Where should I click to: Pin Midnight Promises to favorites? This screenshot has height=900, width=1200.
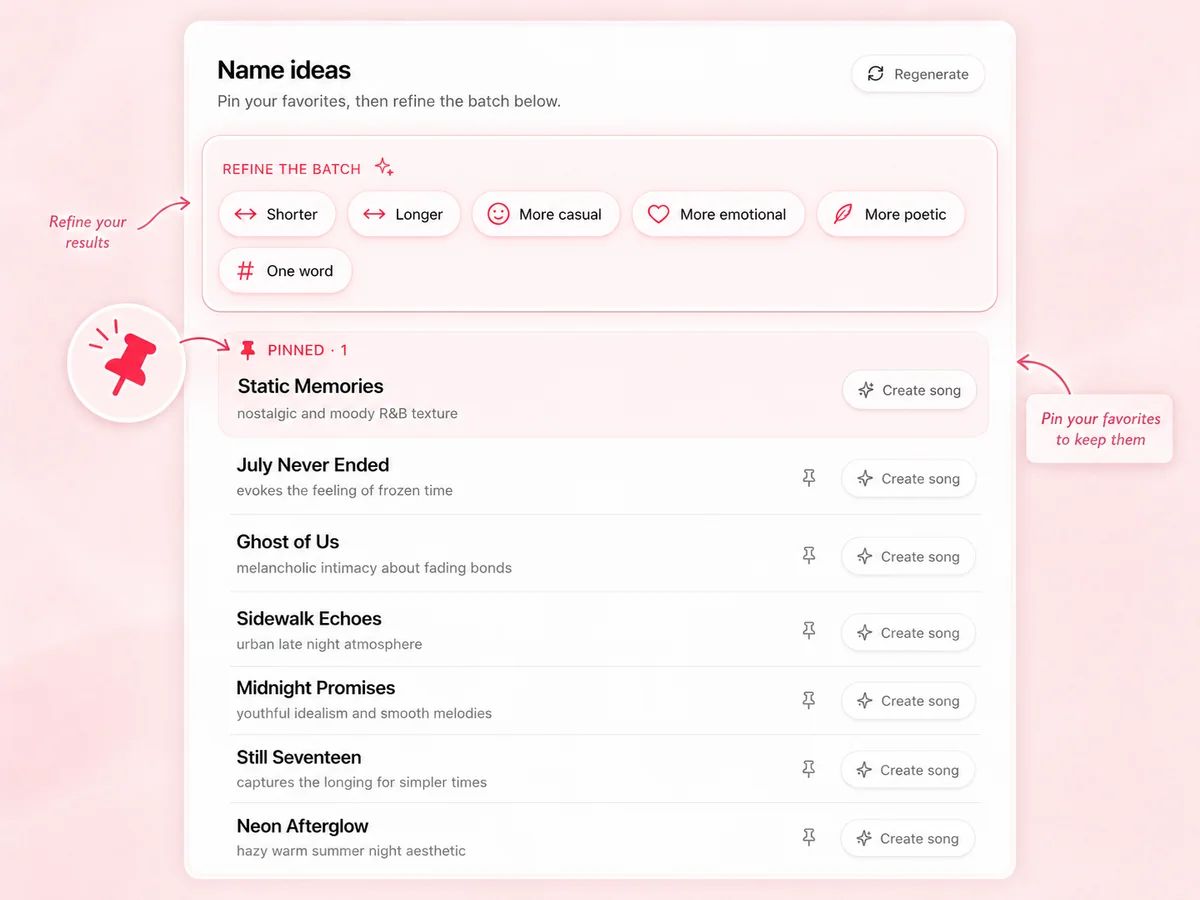pyautogui.click(x=809, y=701)
